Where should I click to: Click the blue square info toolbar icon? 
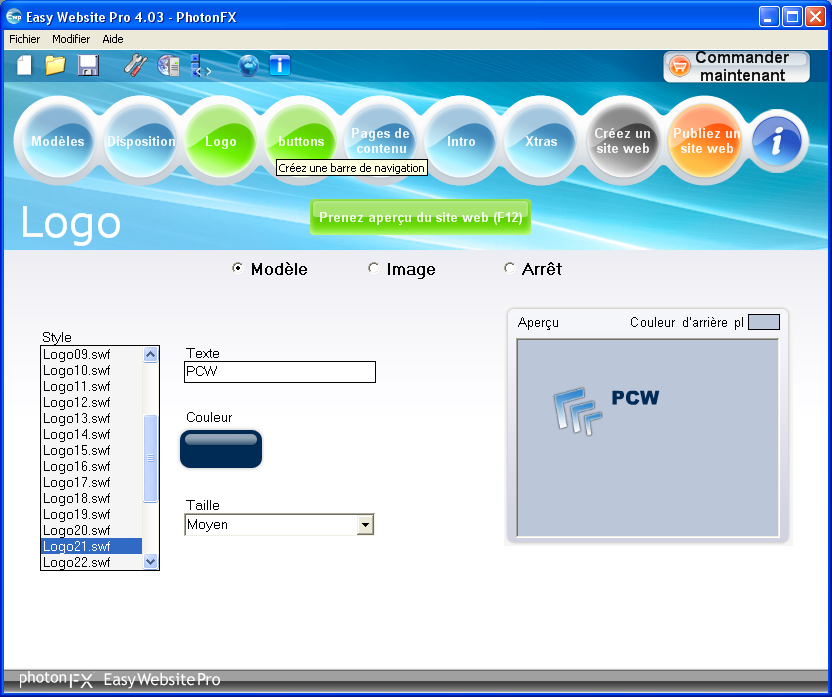280,66
